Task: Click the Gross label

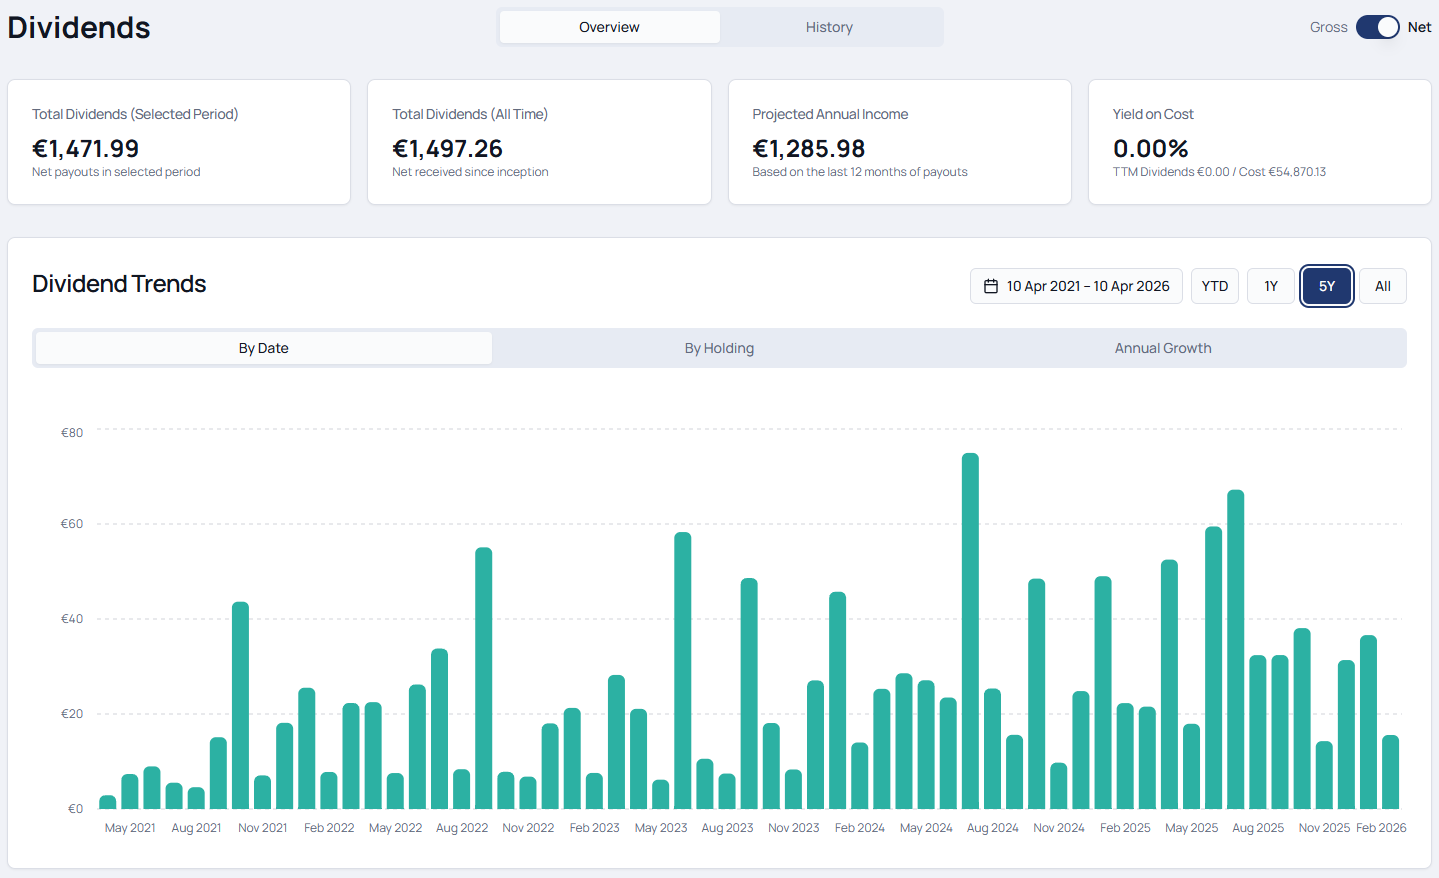Action: [x=1328, y=27]
